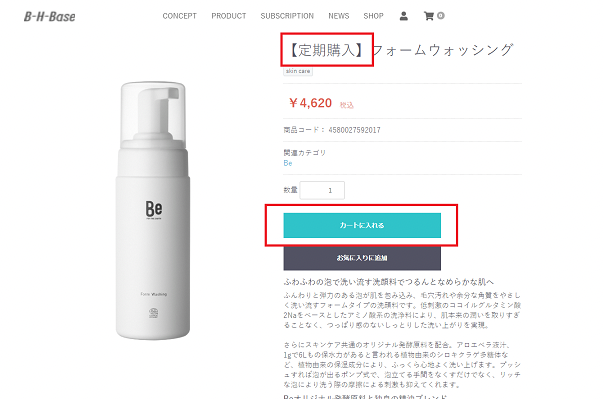604x399 pixels.
Task: Click the product code 4580027592017
Action: [354, 130]
